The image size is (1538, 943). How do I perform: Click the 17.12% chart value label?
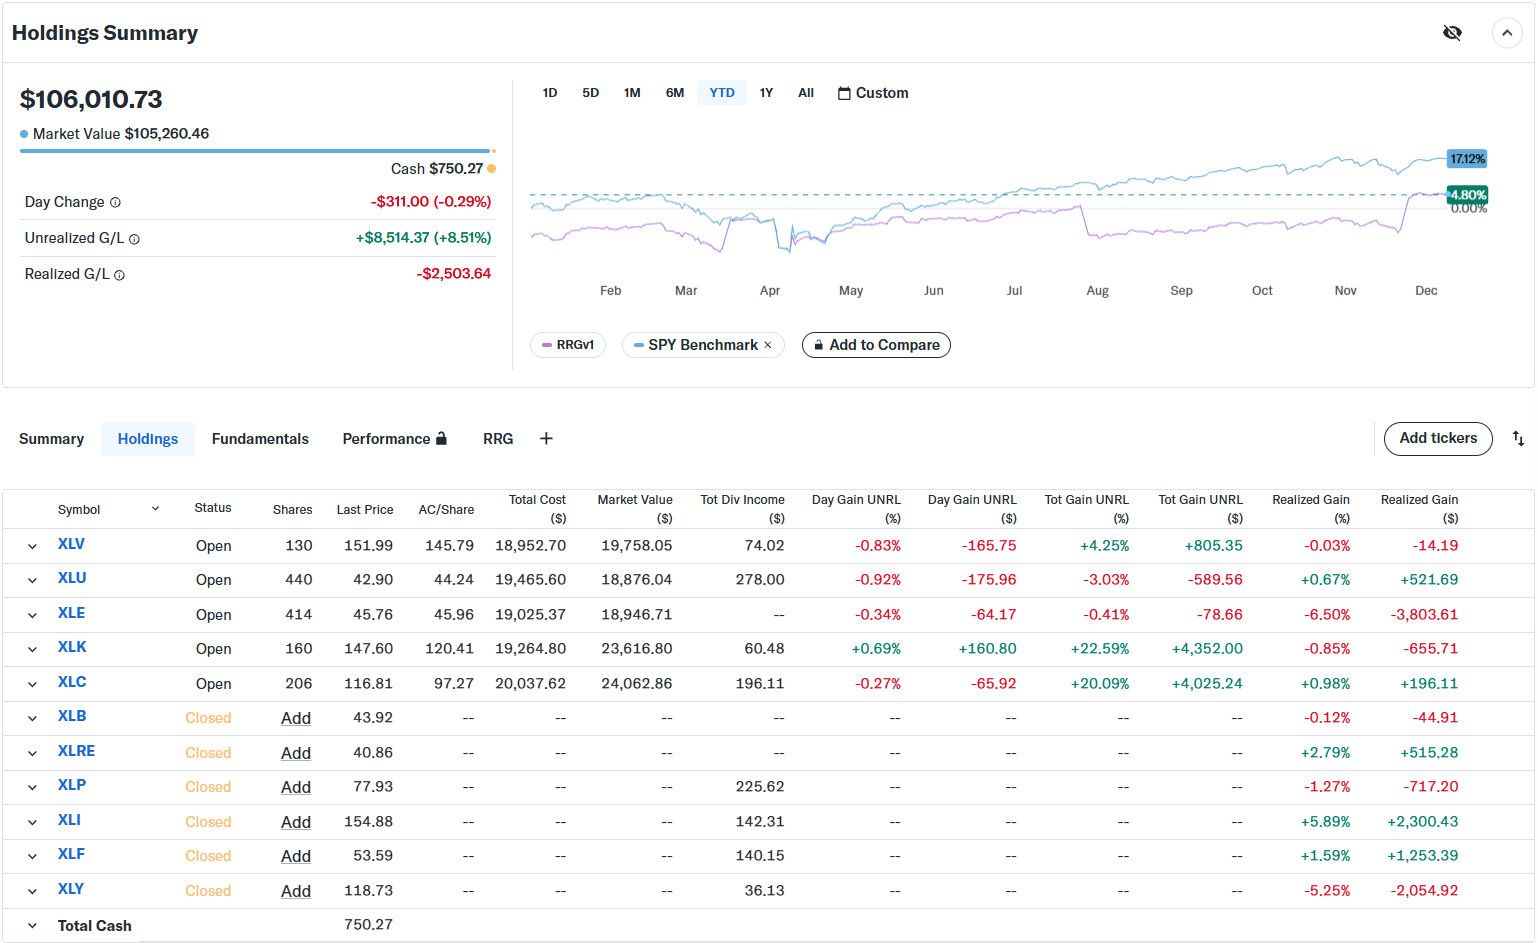point(1467,159)
